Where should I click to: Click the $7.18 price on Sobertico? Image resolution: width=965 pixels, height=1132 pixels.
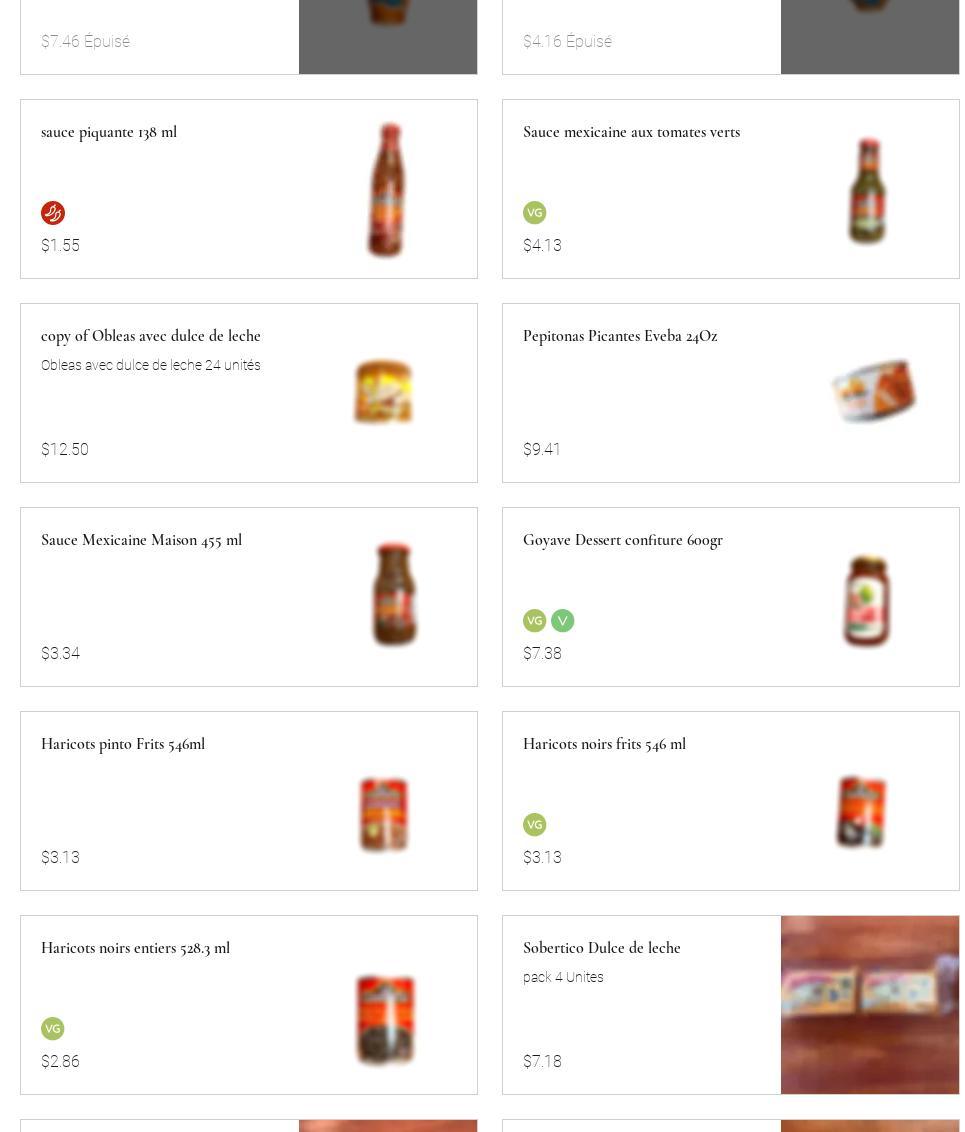tap(542, 1061)
